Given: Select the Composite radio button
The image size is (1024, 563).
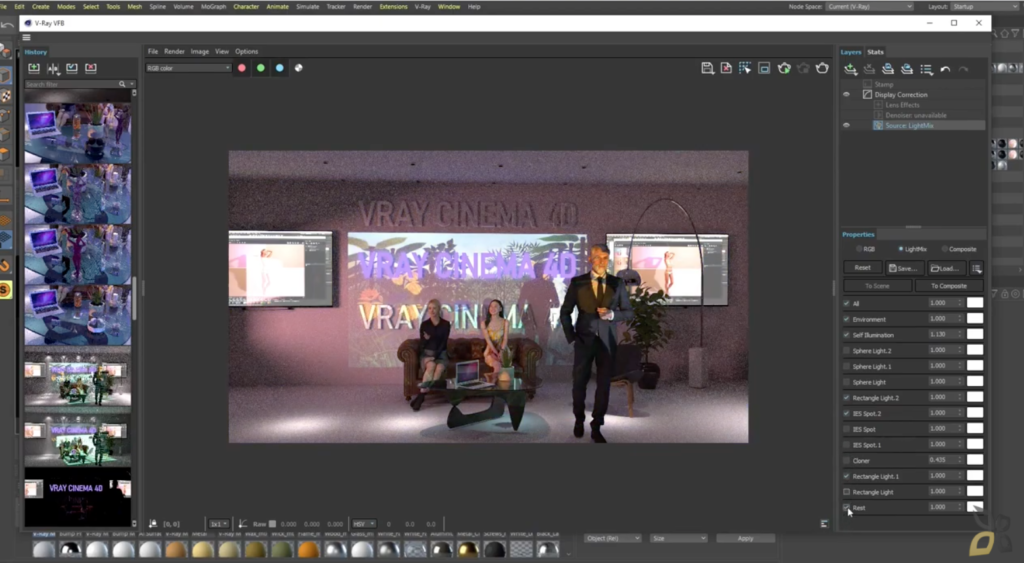Looking at the screenshot, I should (944, 249).
